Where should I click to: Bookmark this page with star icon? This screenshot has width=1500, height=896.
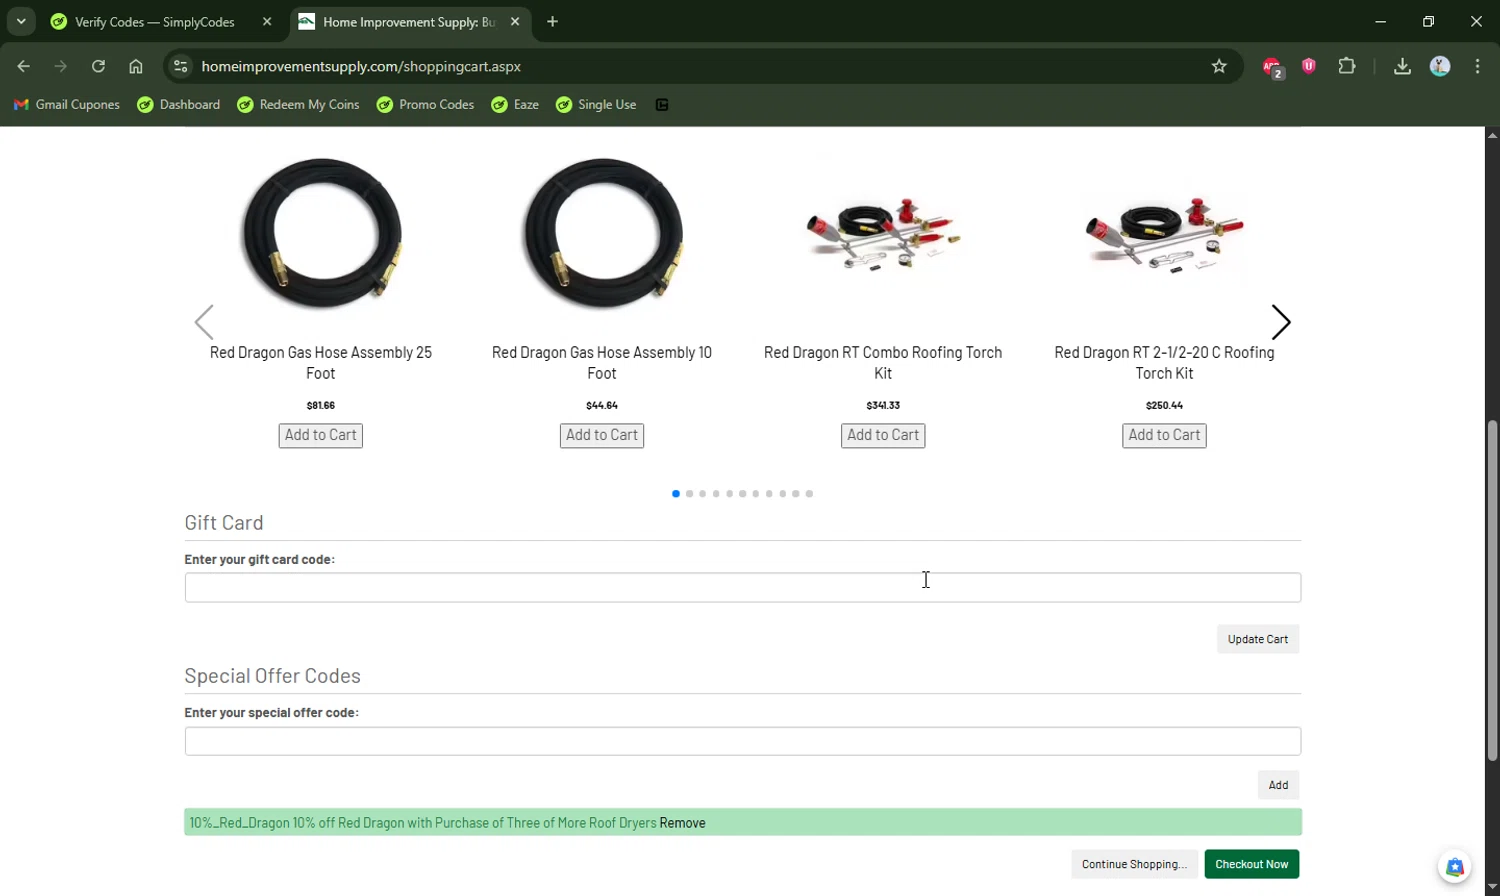1219,66
